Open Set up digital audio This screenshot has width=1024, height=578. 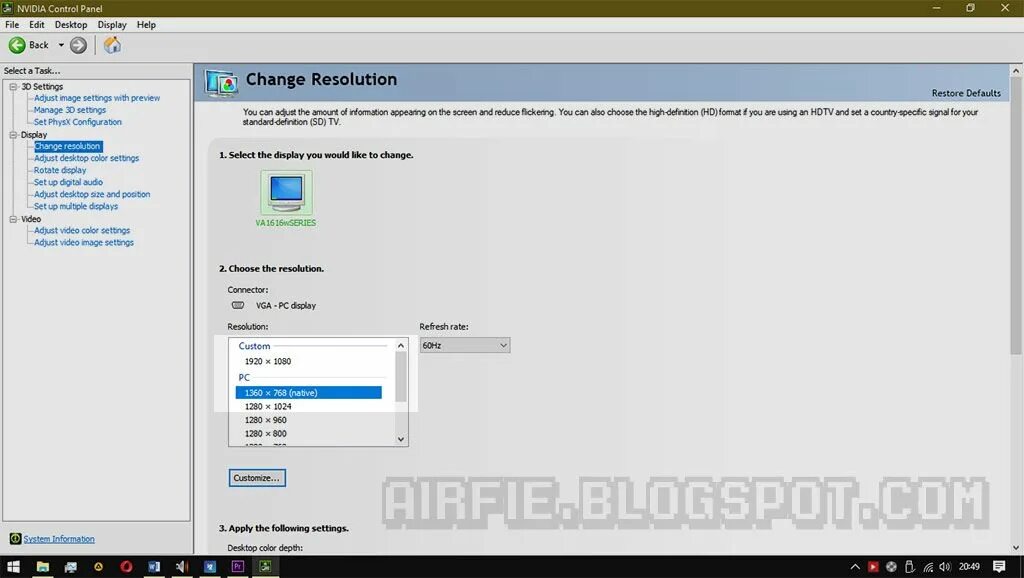coord(69,182)
